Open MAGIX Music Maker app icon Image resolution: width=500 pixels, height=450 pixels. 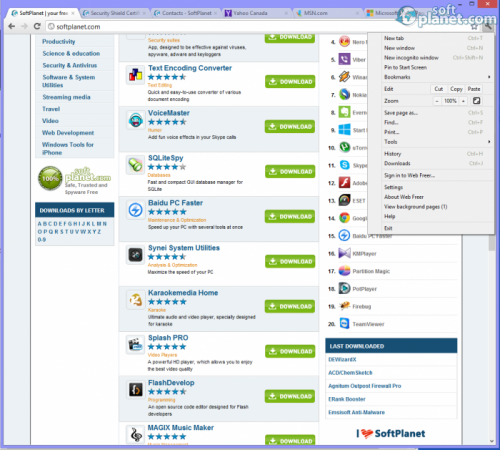click(136, 435)
